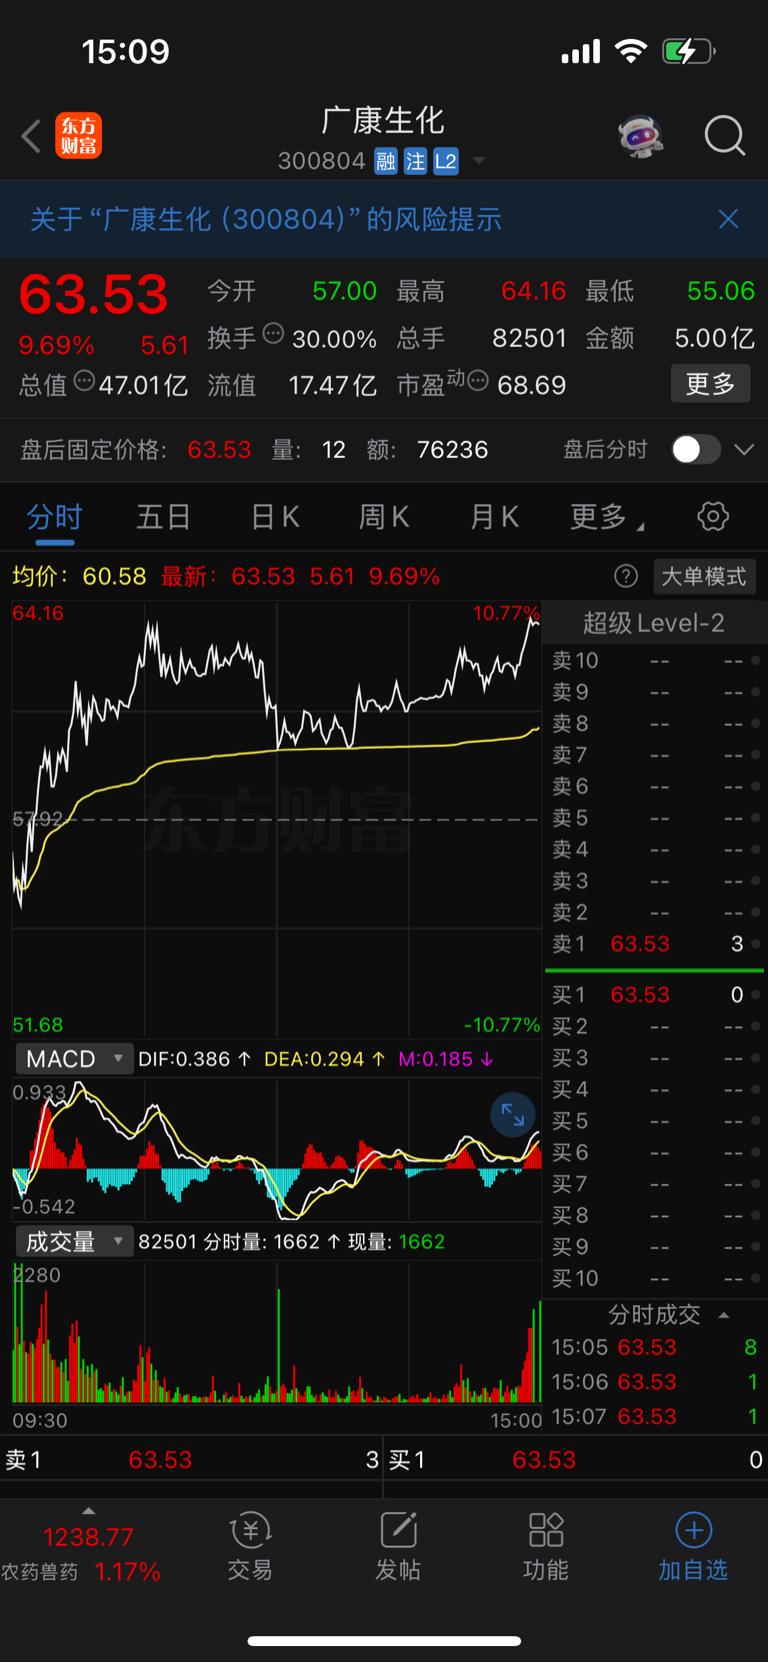768x1663 pixels.
Task: Open the 融 margin trading badge
Action: (x=386, y=161)
